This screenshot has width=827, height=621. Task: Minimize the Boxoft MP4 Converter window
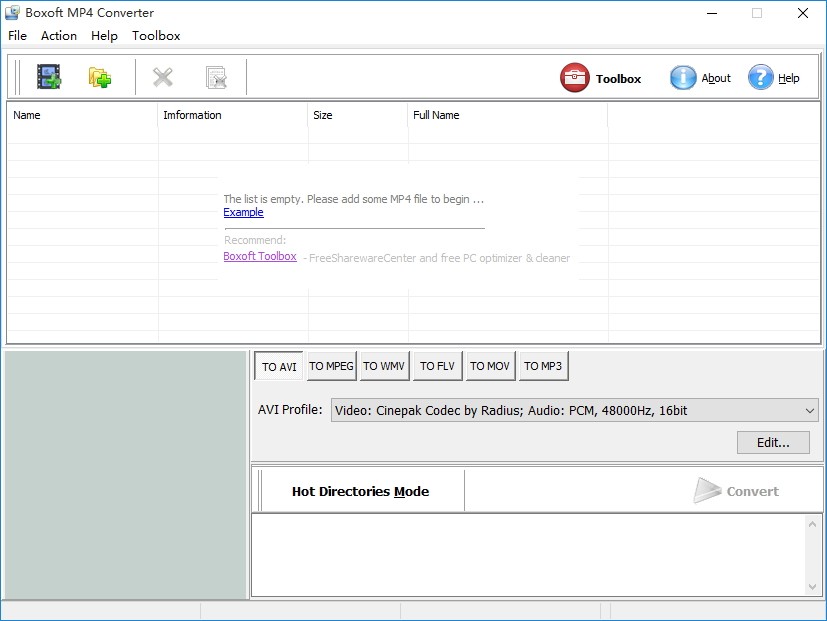click(x=712, y=13)
